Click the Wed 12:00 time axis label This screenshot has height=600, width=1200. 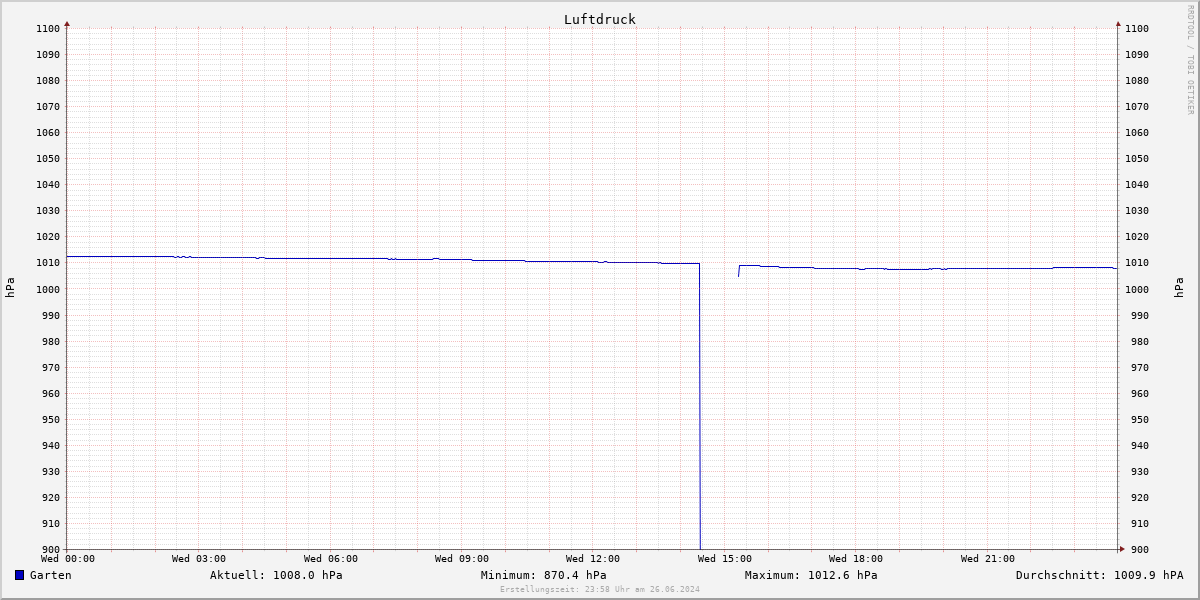point(593,559)
